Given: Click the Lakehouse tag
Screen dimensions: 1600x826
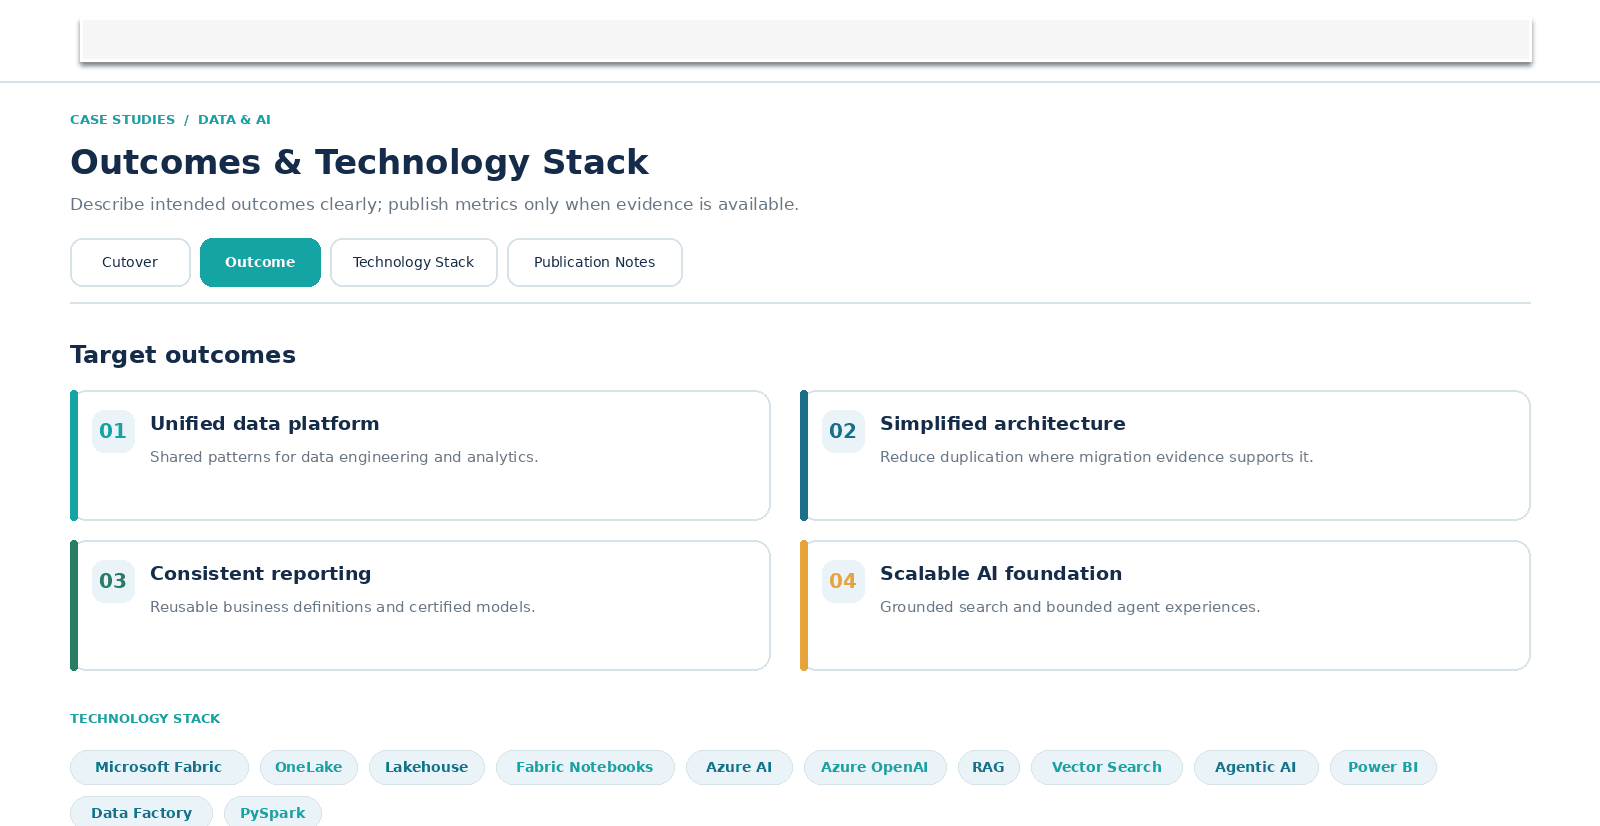Looking at the screenshot, I should 427,767.
